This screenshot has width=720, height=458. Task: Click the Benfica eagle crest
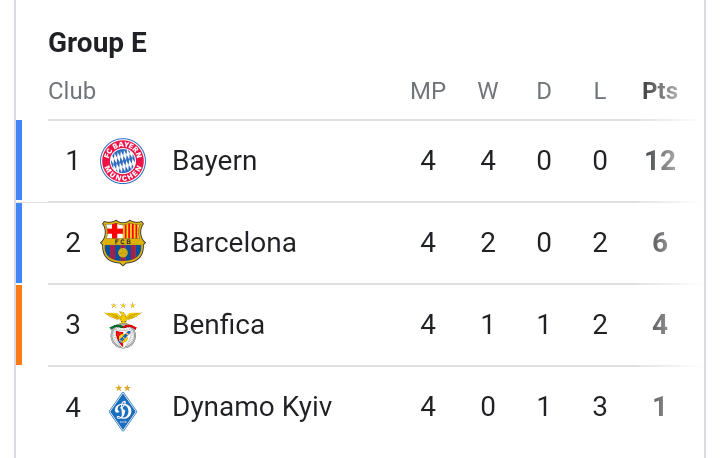pos(123,325)
